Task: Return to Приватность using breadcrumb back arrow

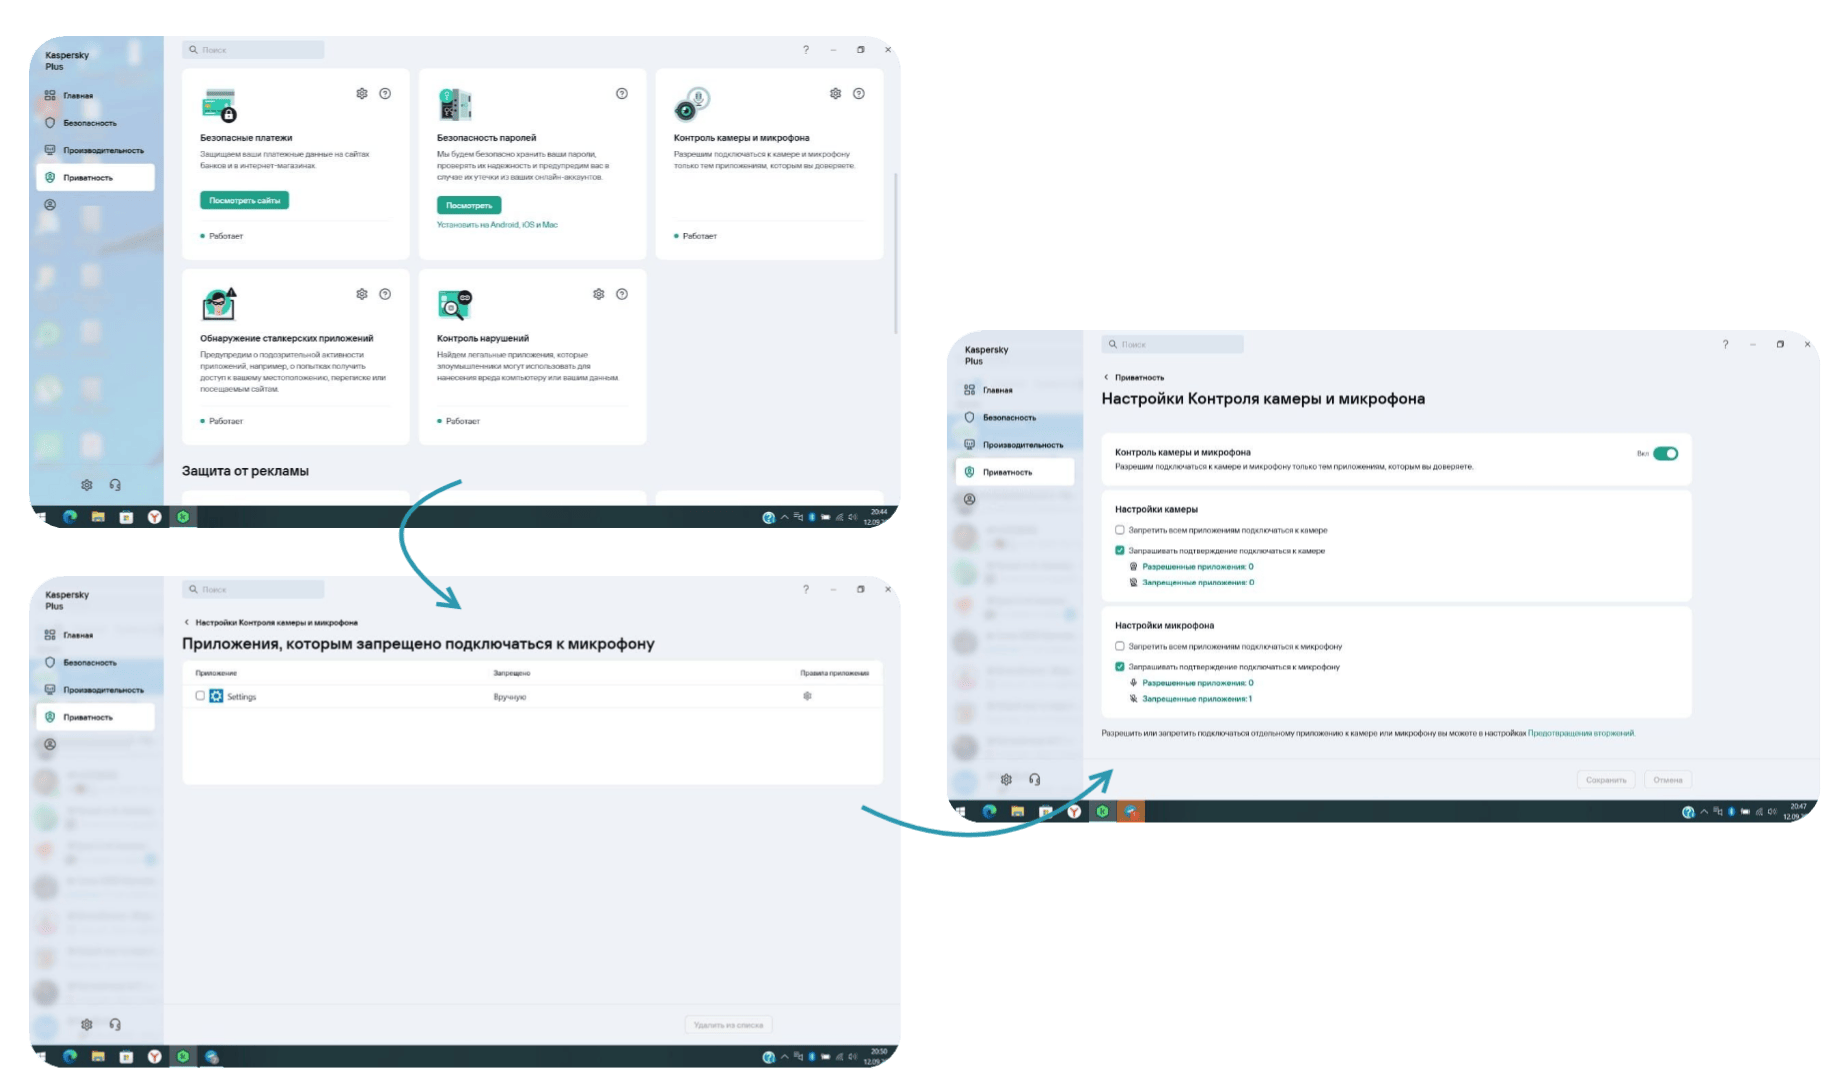Action: coord(1106,378)
